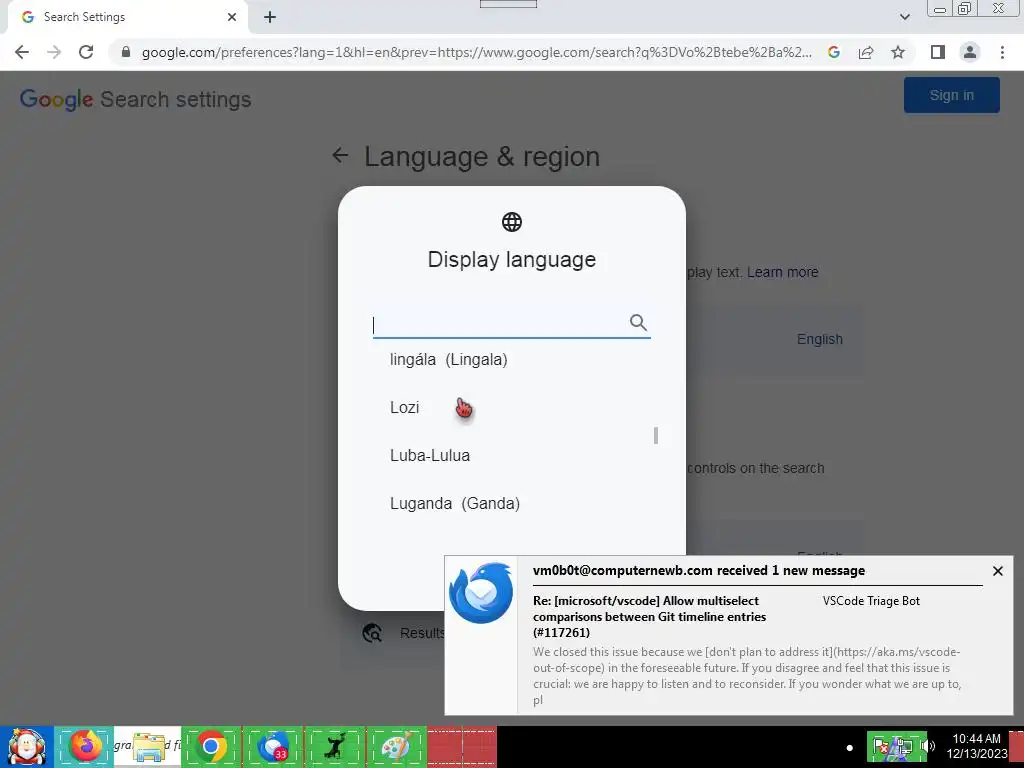This screenshot has height=768, width=1024.
Task: Click the address bar URL
Action: (477, 52)
